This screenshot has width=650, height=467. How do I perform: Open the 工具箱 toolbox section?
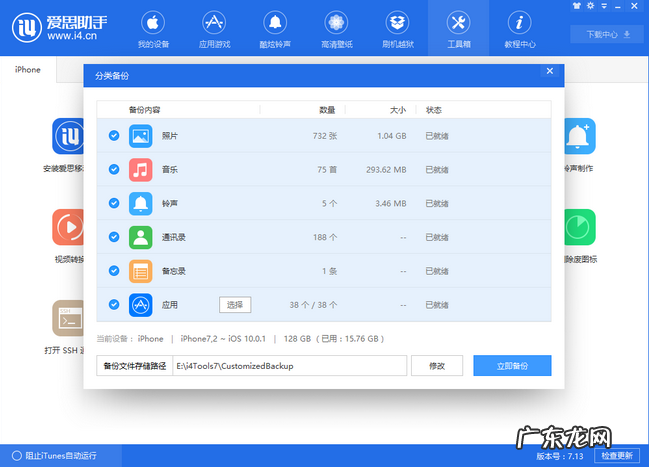click(x=458, y=30)
